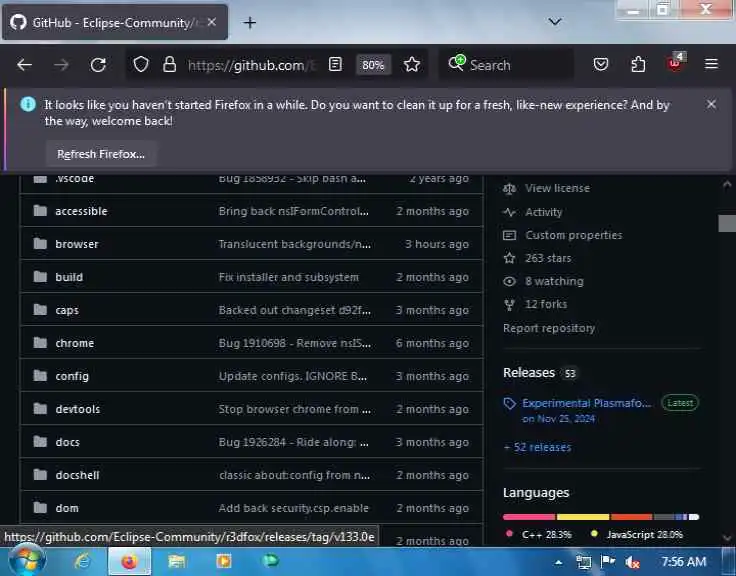736x576 pixels.
Task: View the 263 stars link
Action: 548,258
